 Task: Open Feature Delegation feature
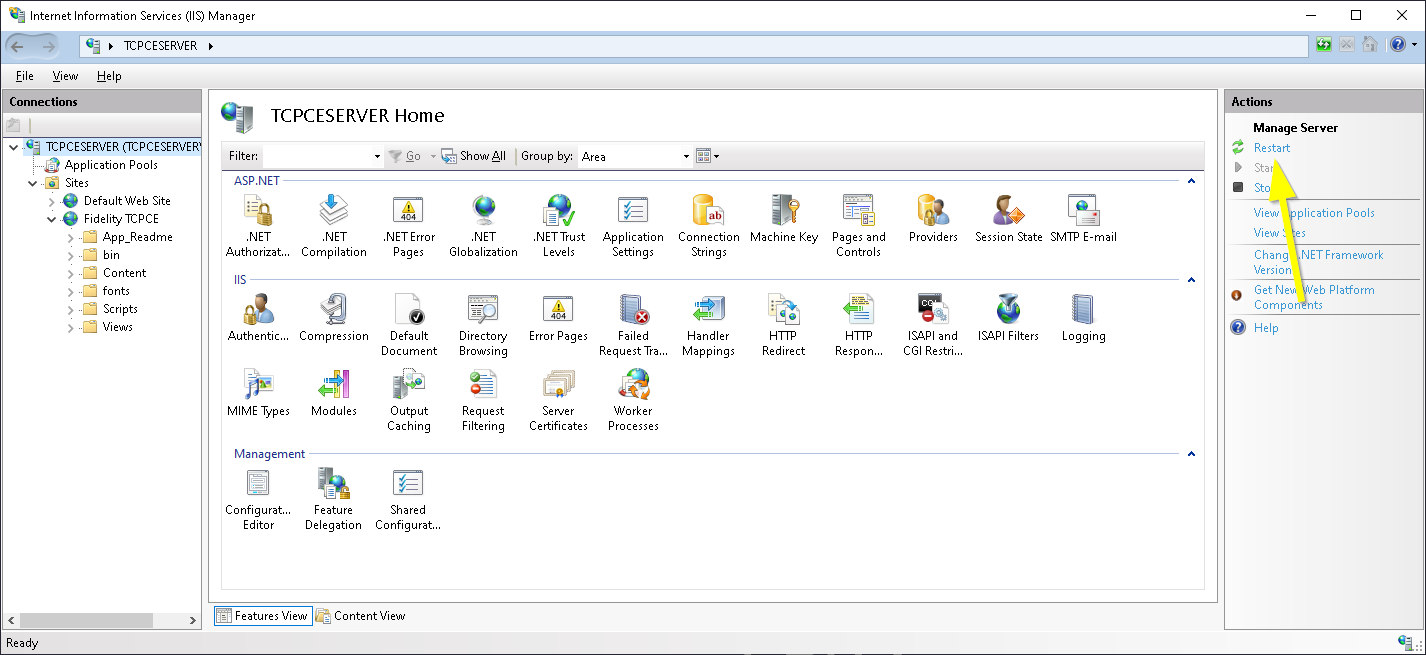point(333,499)
